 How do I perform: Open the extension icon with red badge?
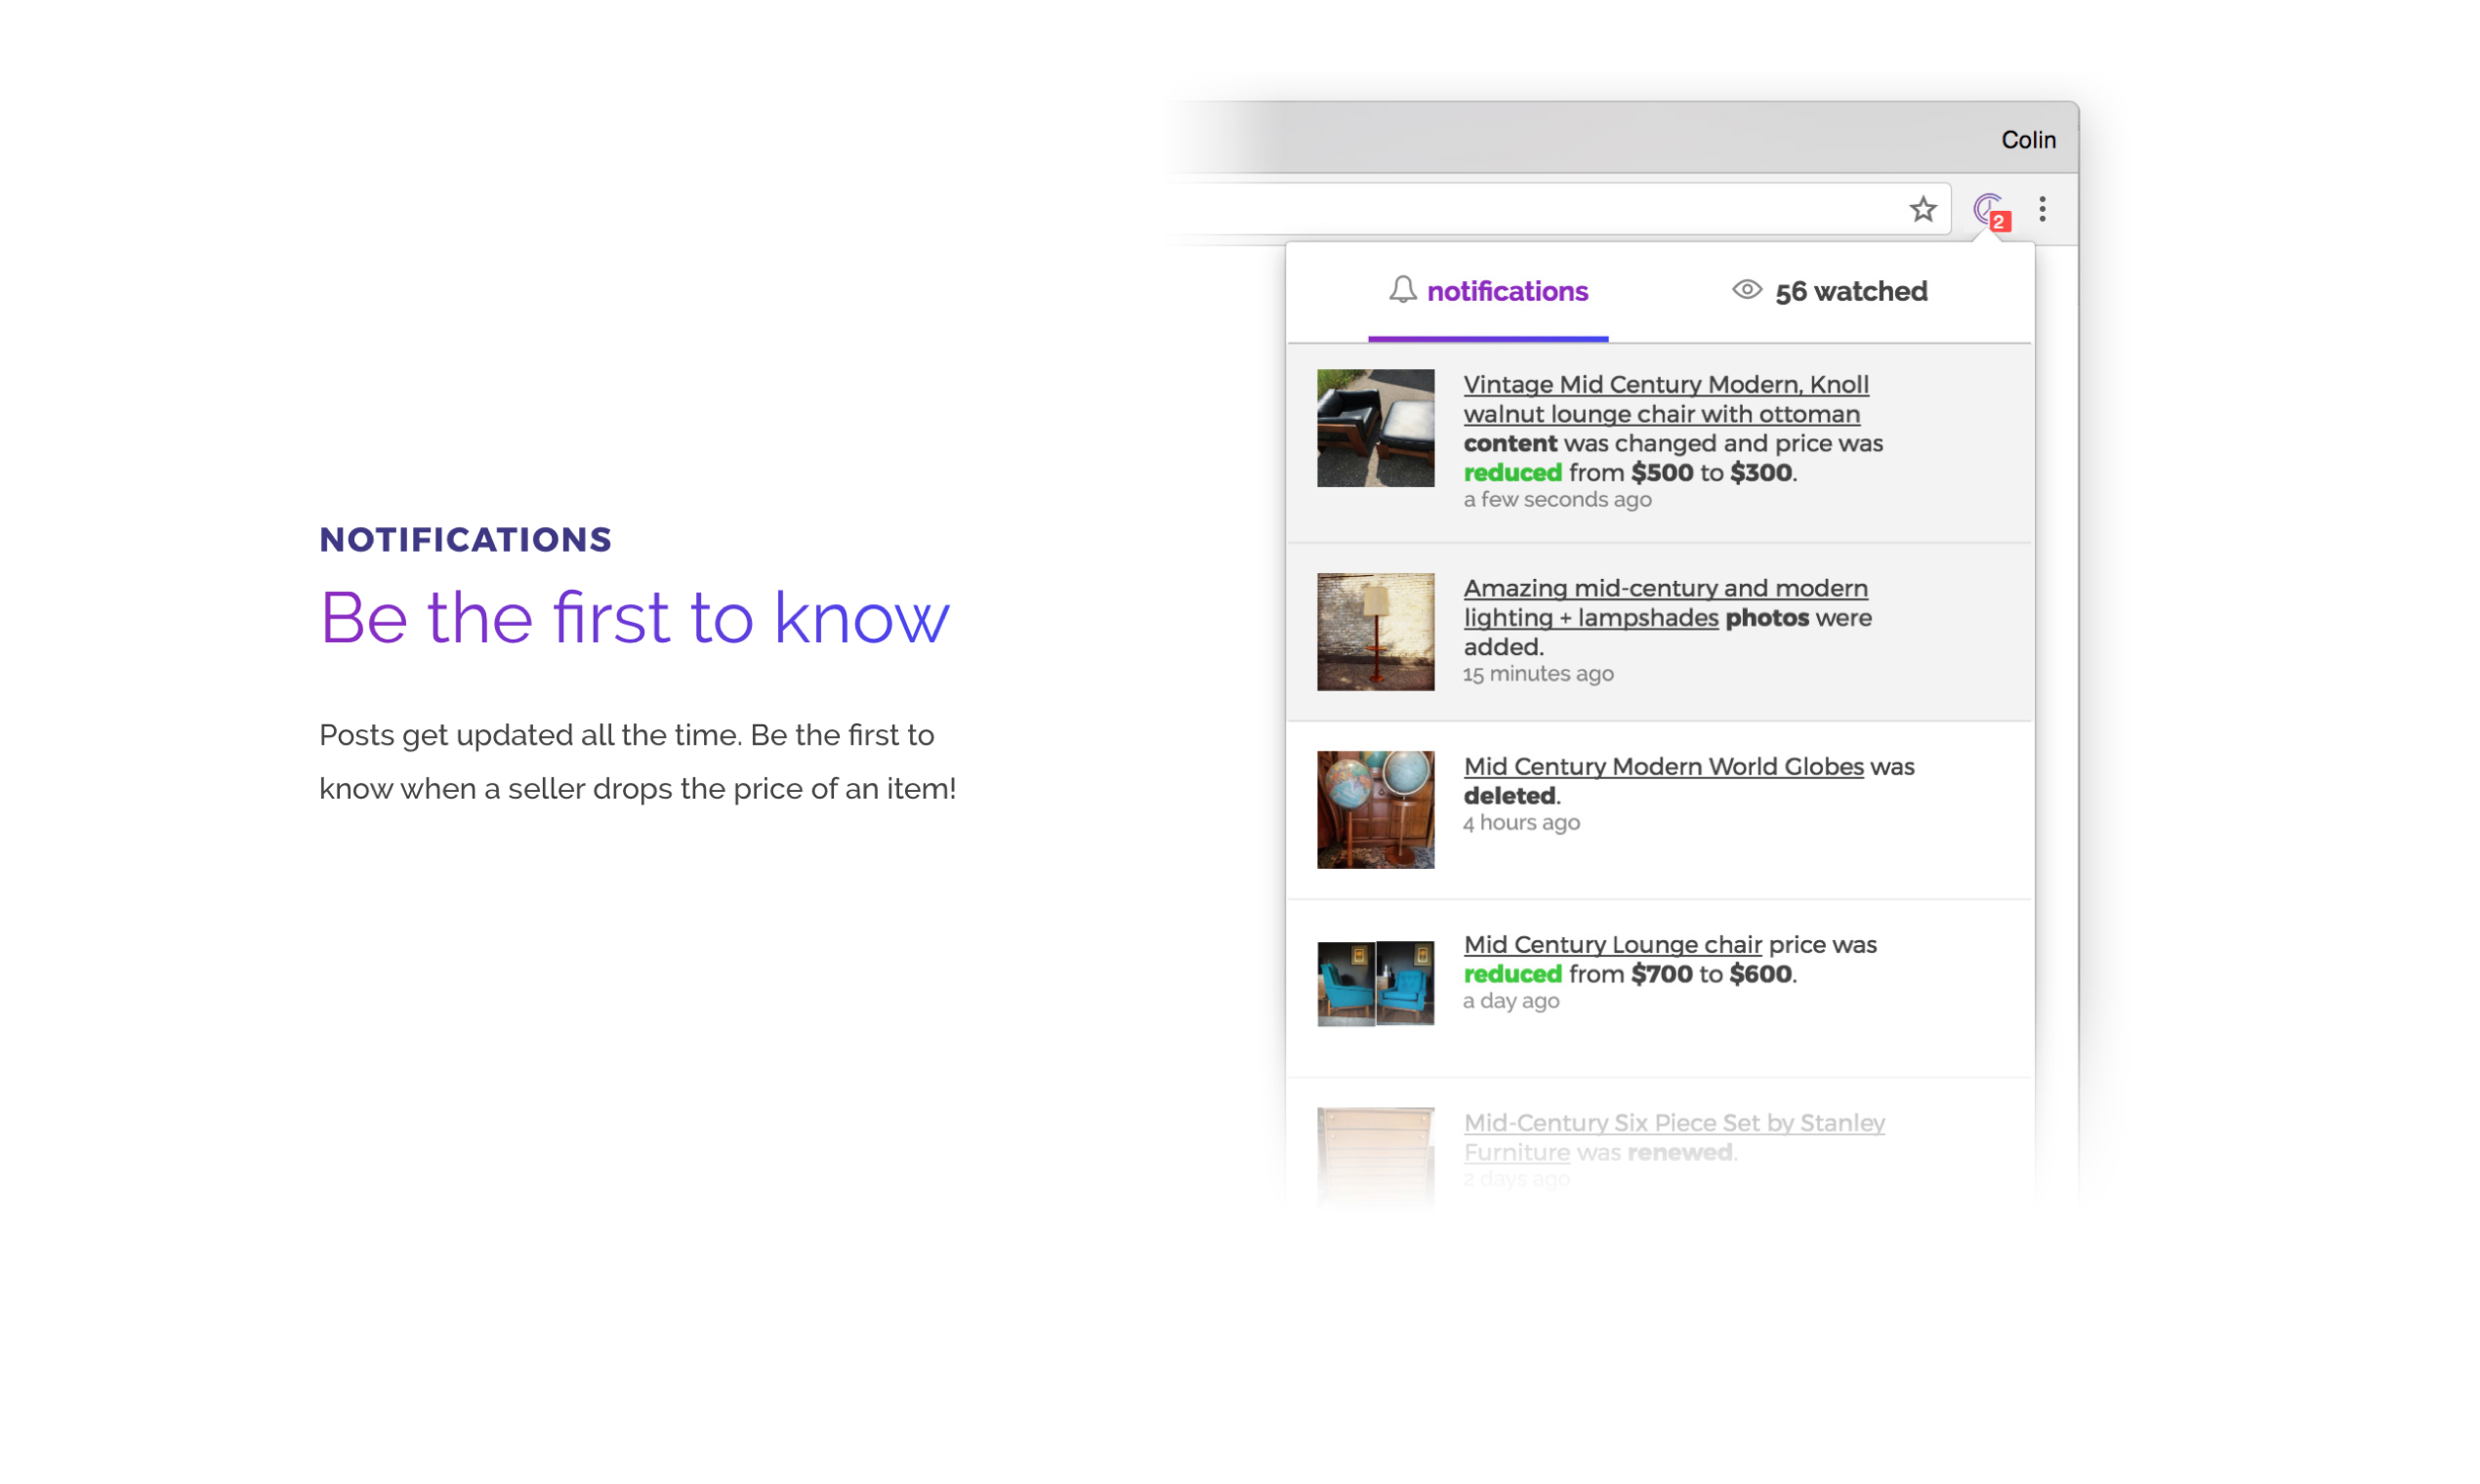[x=1988, y=210]
